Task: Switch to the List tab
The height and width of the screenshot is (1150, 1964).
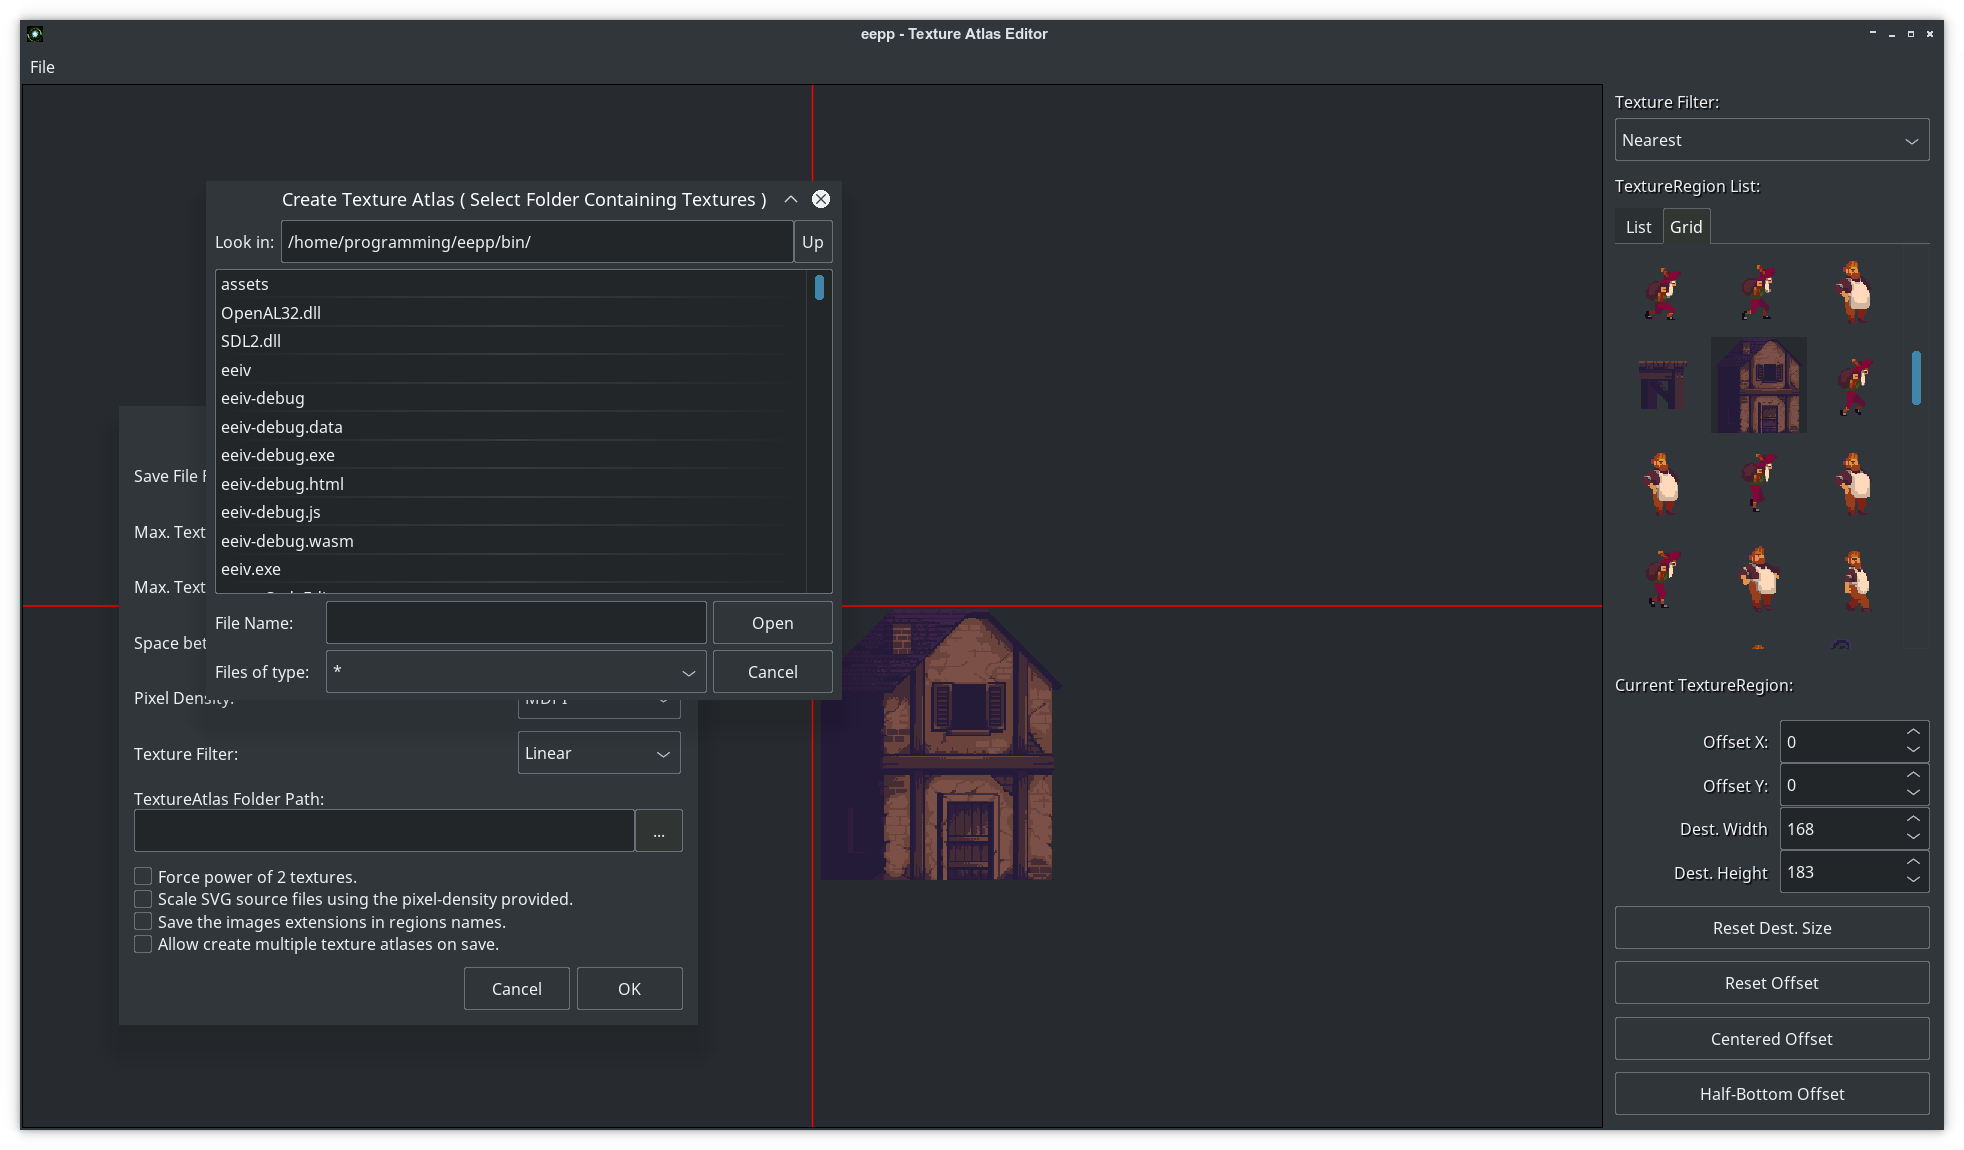Action: (x=1638, y=227)
